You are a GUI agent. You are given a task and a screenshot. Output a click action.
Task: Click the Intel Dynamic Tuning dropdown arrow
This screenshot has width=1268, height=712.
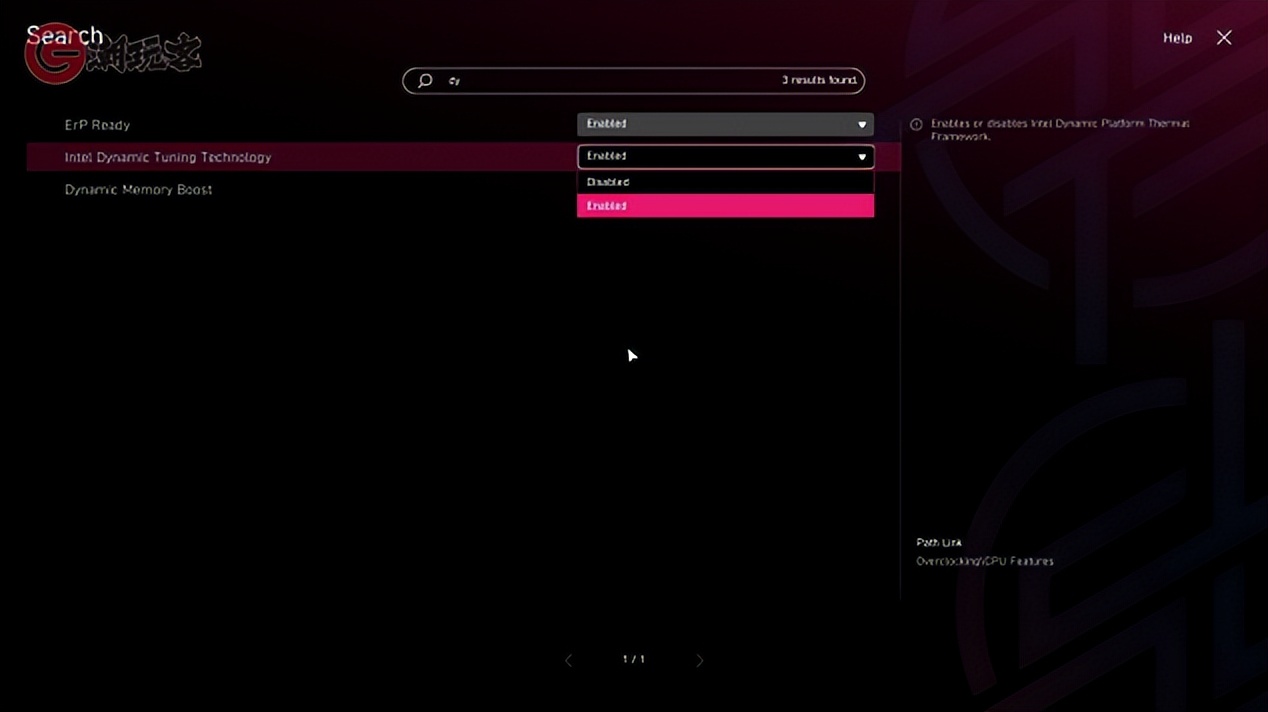click(x=862, y=157)
